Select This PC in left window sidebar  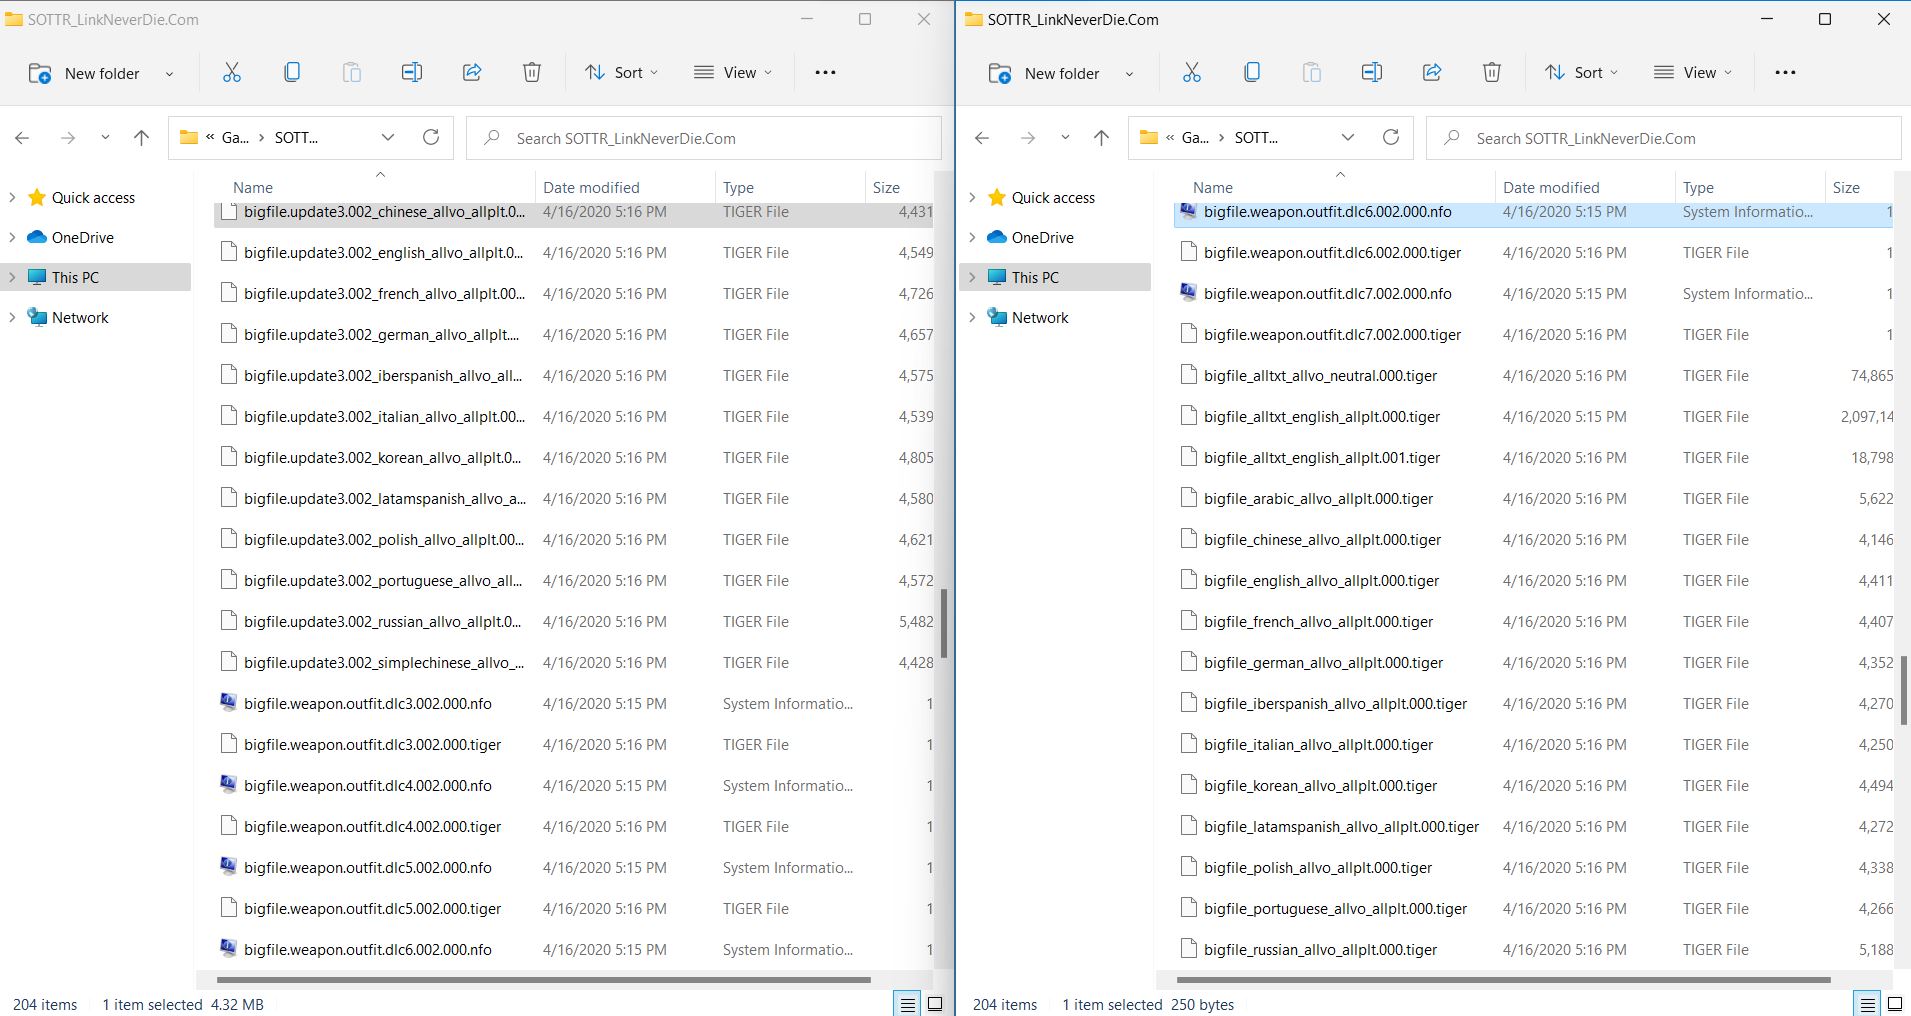(x=75, y=277)
